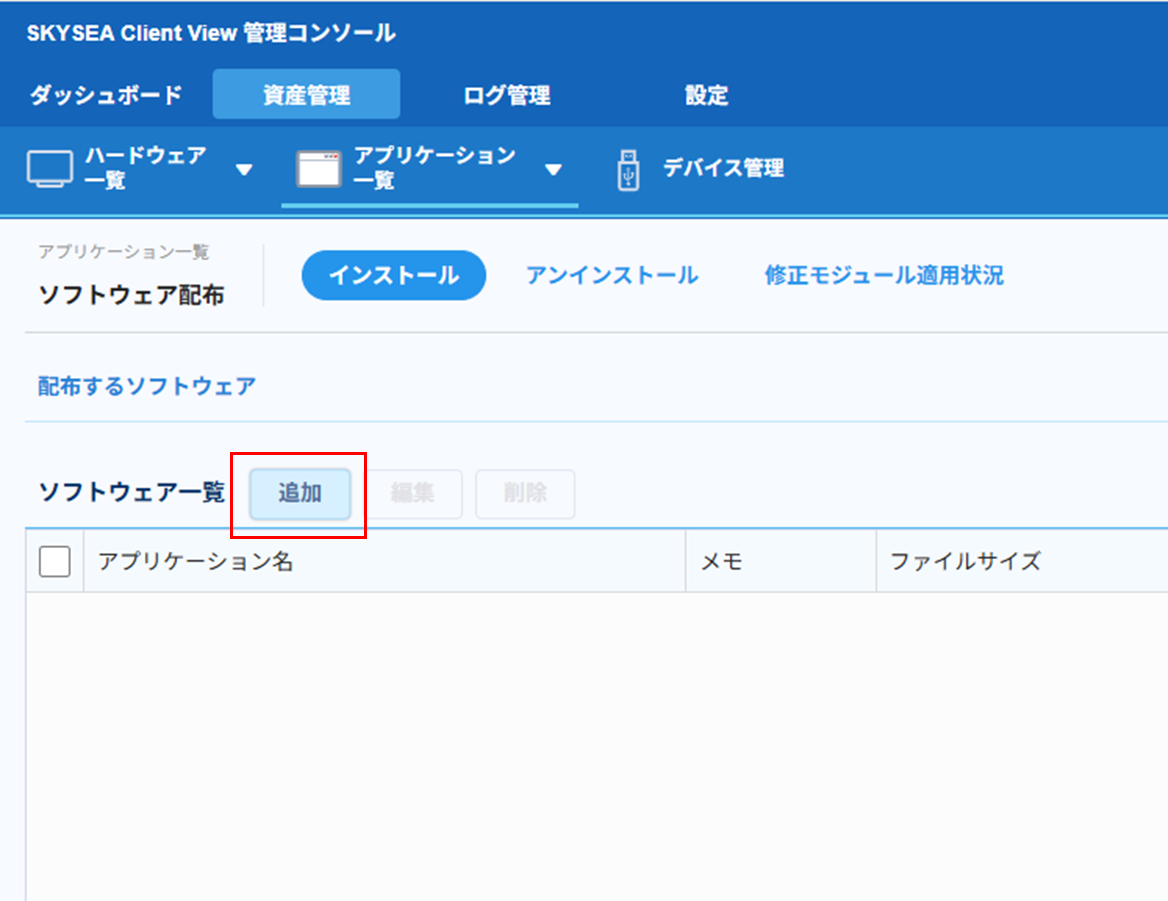Switch to the アンインストール tab
The image size is (1168, 901).
pos(612,276)
